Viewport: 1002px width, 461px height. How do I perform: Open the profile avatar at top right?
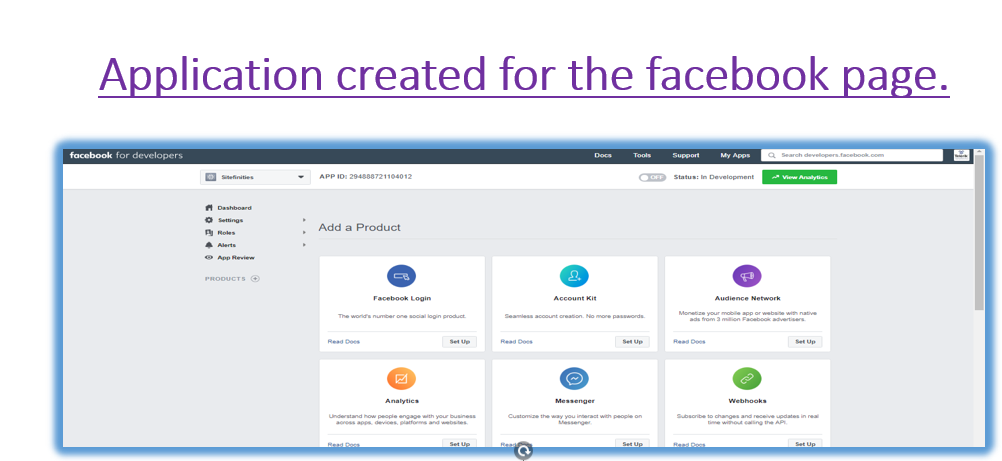click(961, 155)
